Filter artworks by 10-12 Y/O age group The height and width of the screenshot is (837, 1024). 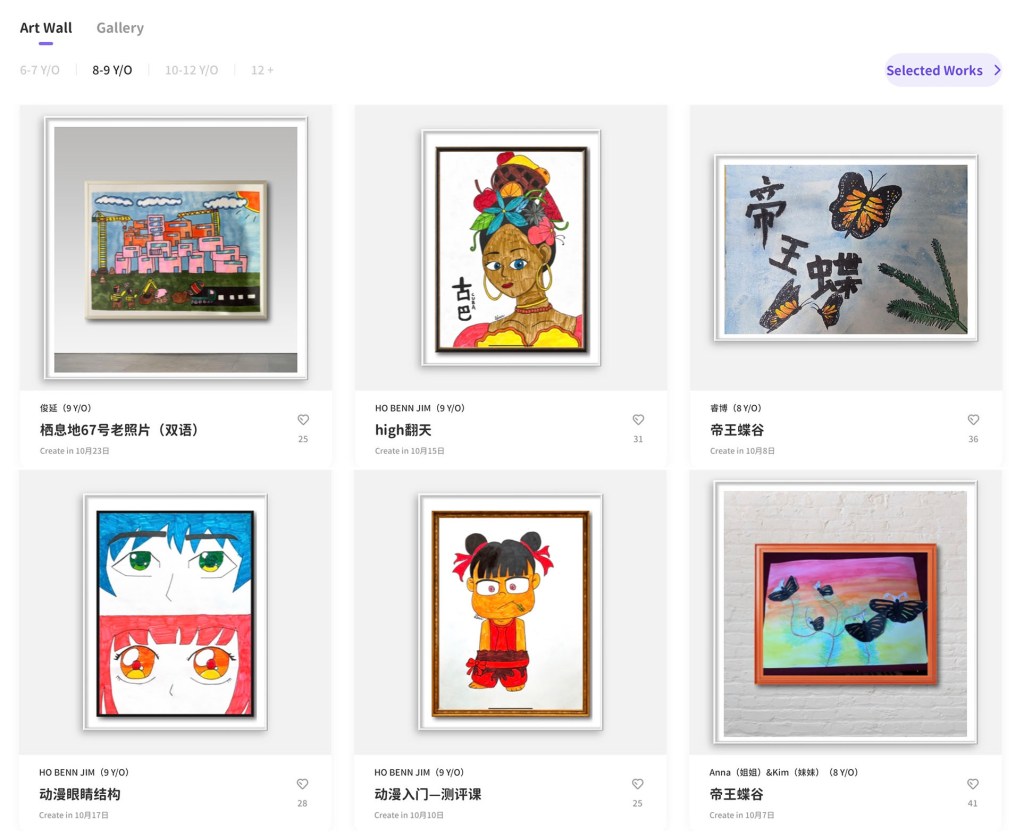click(x=191, y=70)
